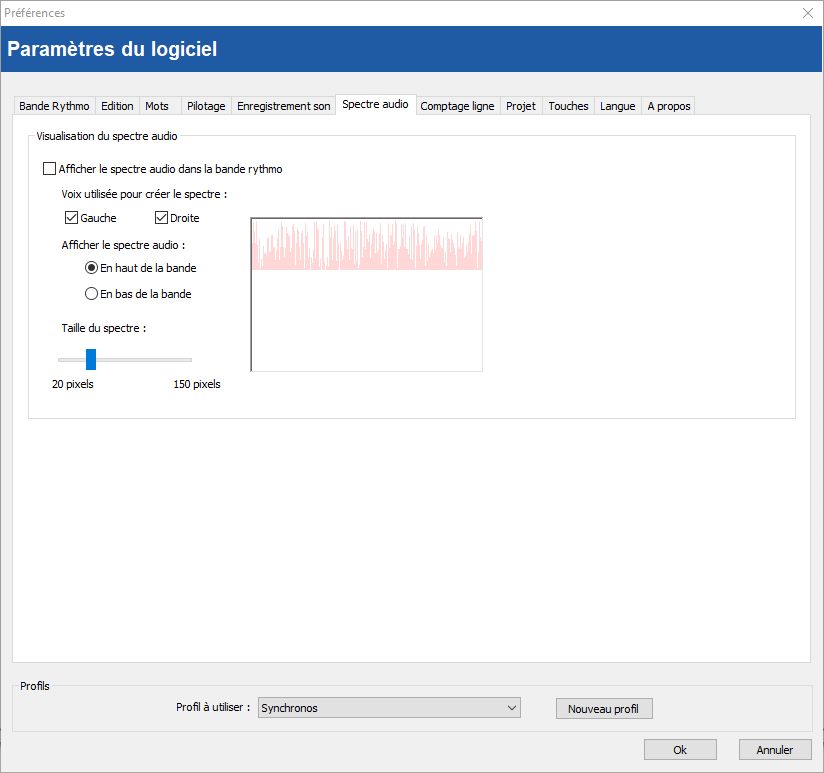This screenshot has width=824, height=773.
Task: Switch to the Edition tab
Action: coord(117,106)
